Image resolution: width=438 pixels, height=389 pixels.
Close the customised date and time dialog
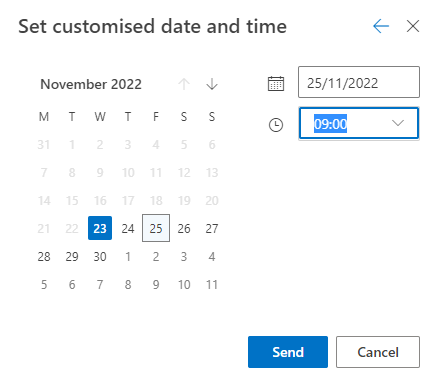[x=413, y=26]
